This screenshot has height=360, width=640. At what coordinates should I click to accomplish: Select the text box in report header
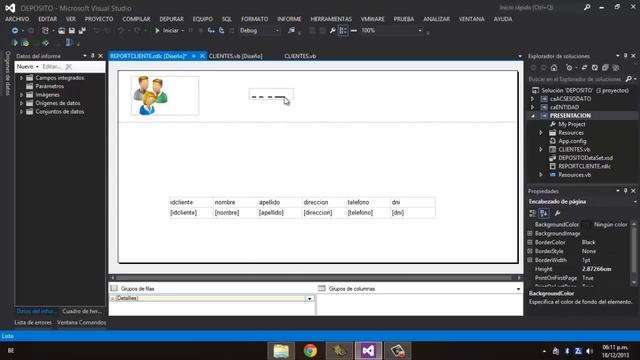coord(271,94)
